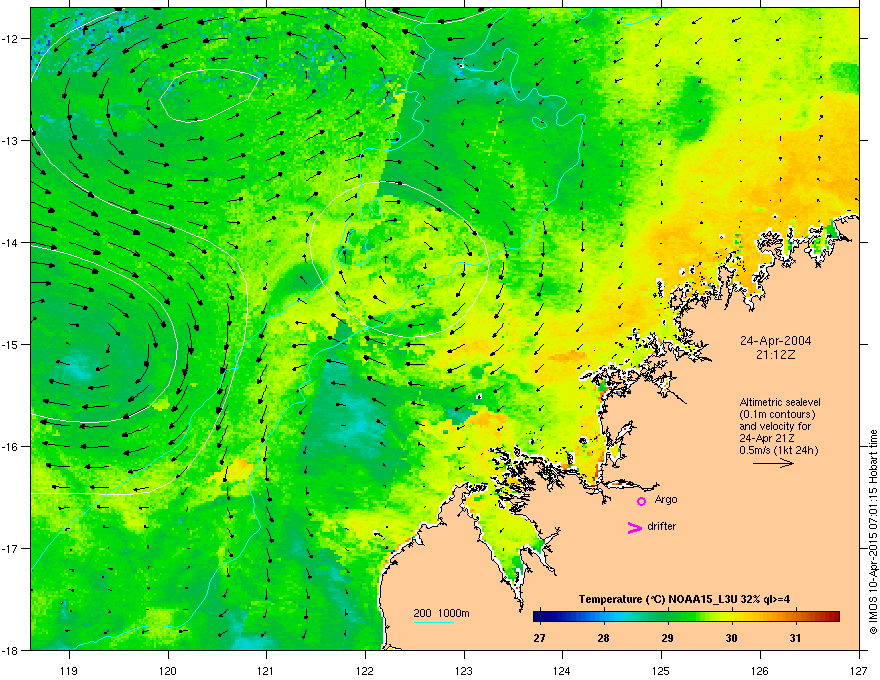This screenshot has width=880, height=680.
Task: Click the longitude axis label '120'
Action: [x=168, y=670]
